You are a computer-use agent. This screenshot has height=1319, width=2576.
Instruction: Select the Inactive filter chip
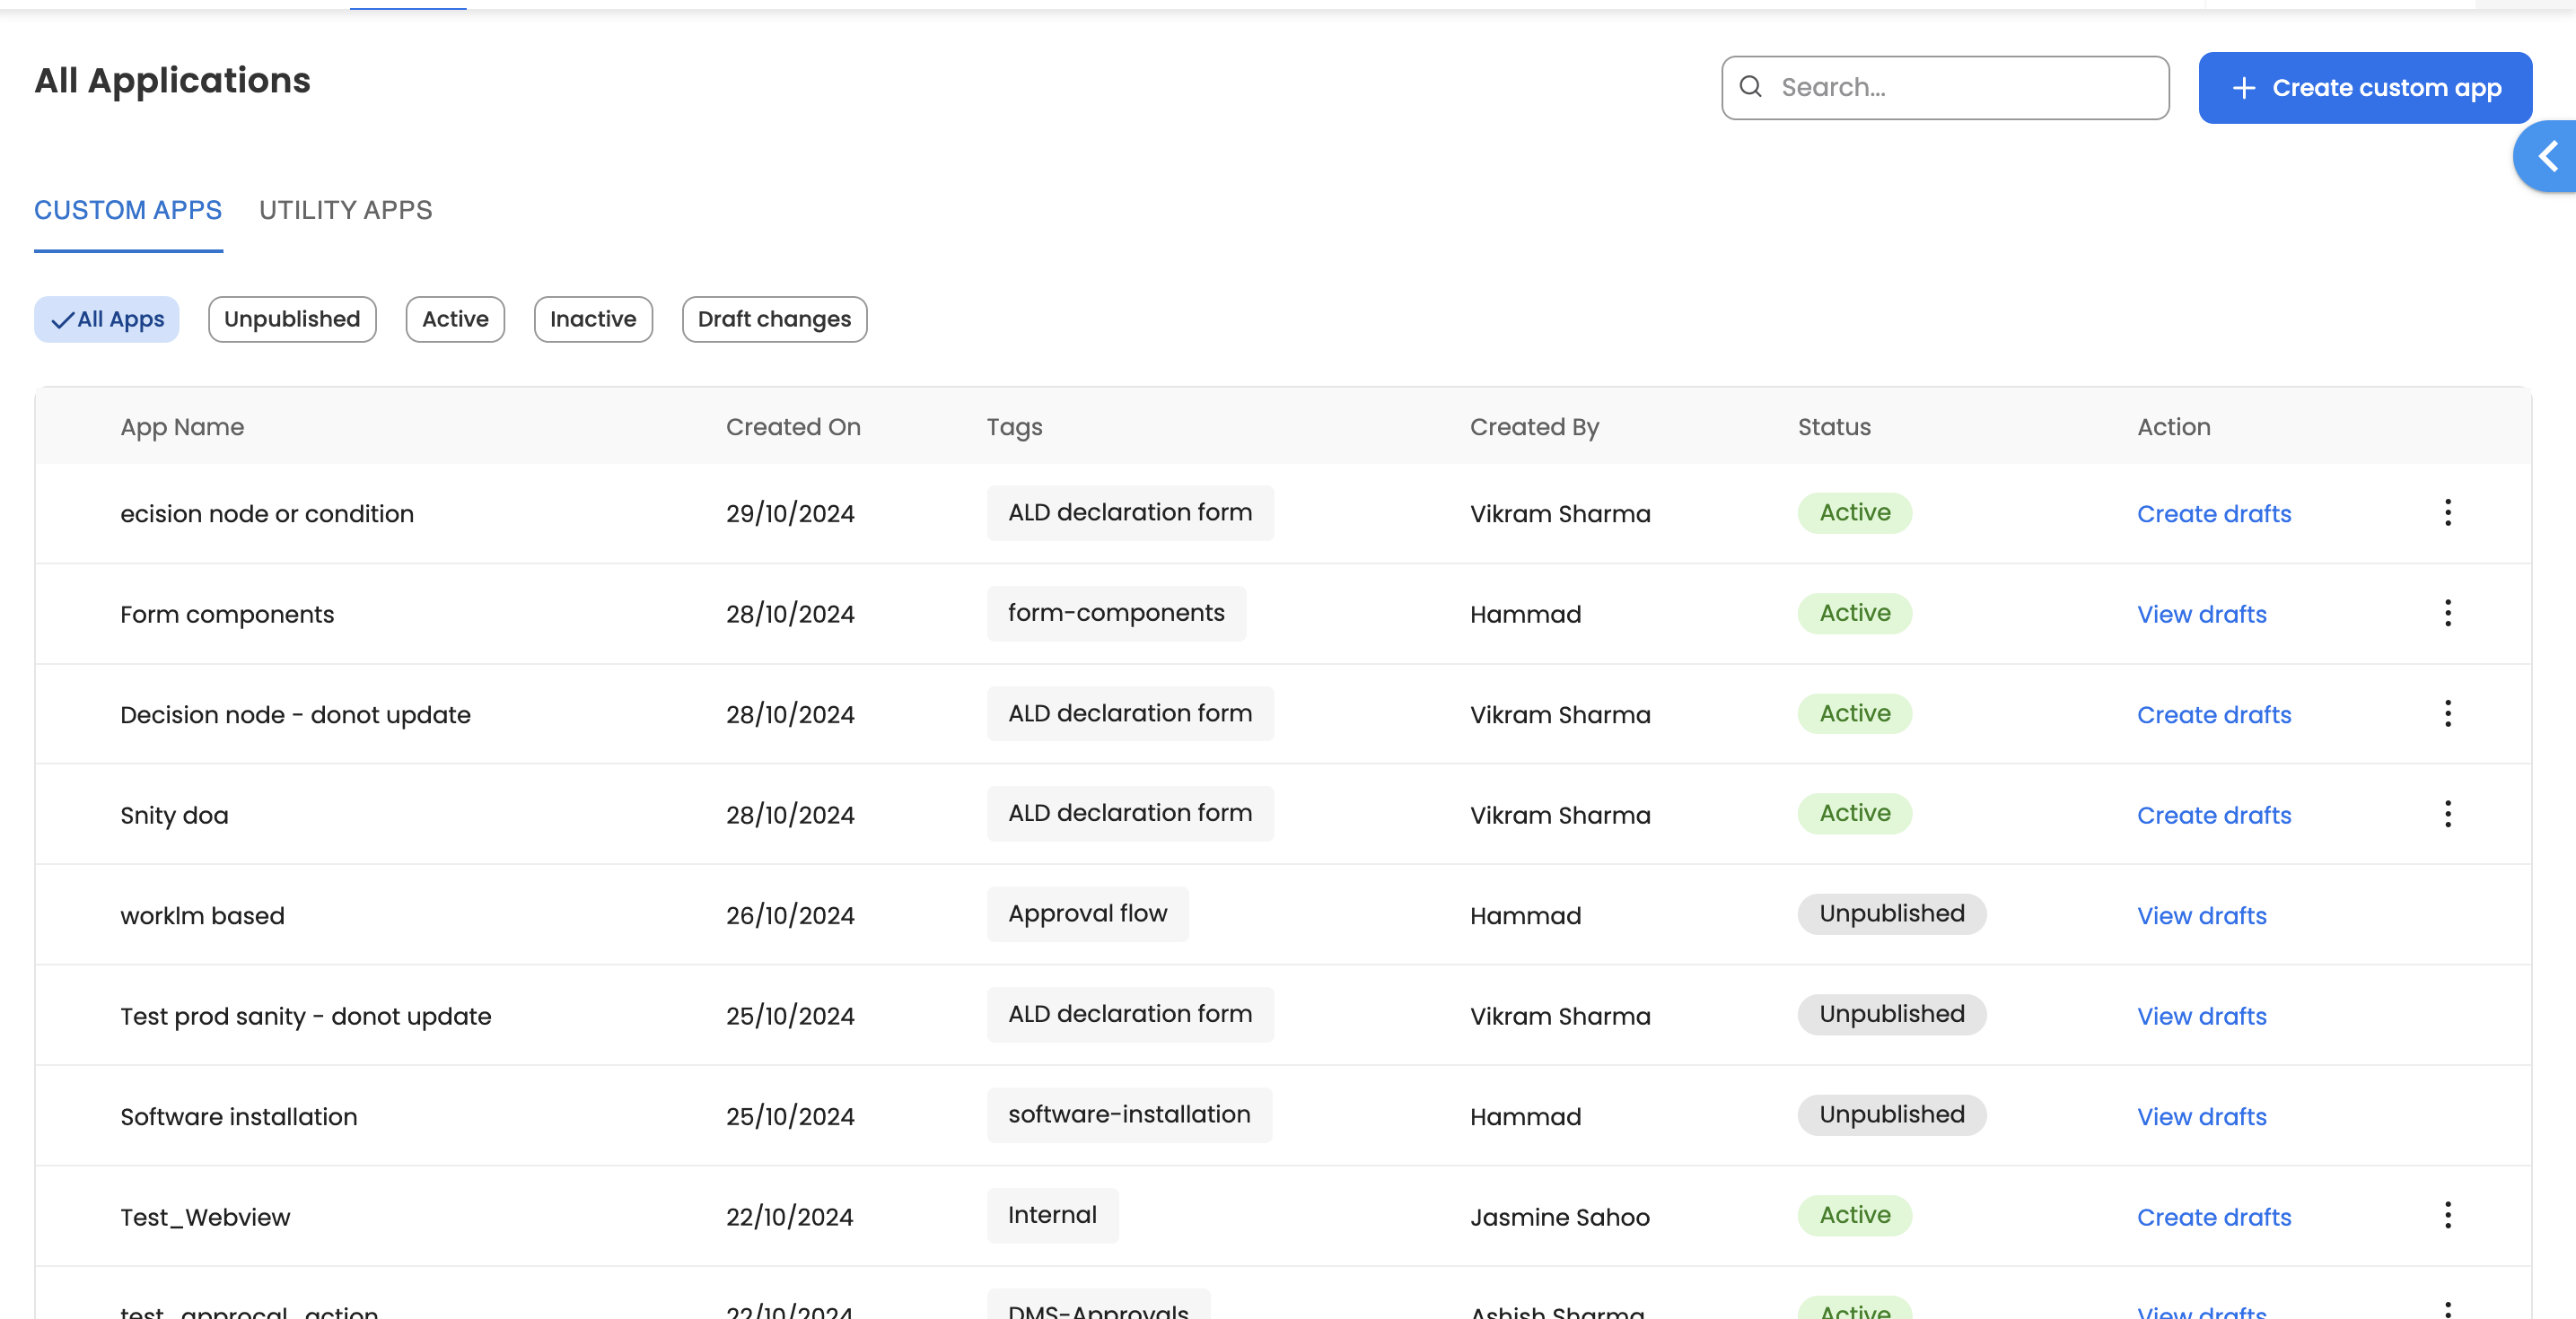(x=593, y=319)
